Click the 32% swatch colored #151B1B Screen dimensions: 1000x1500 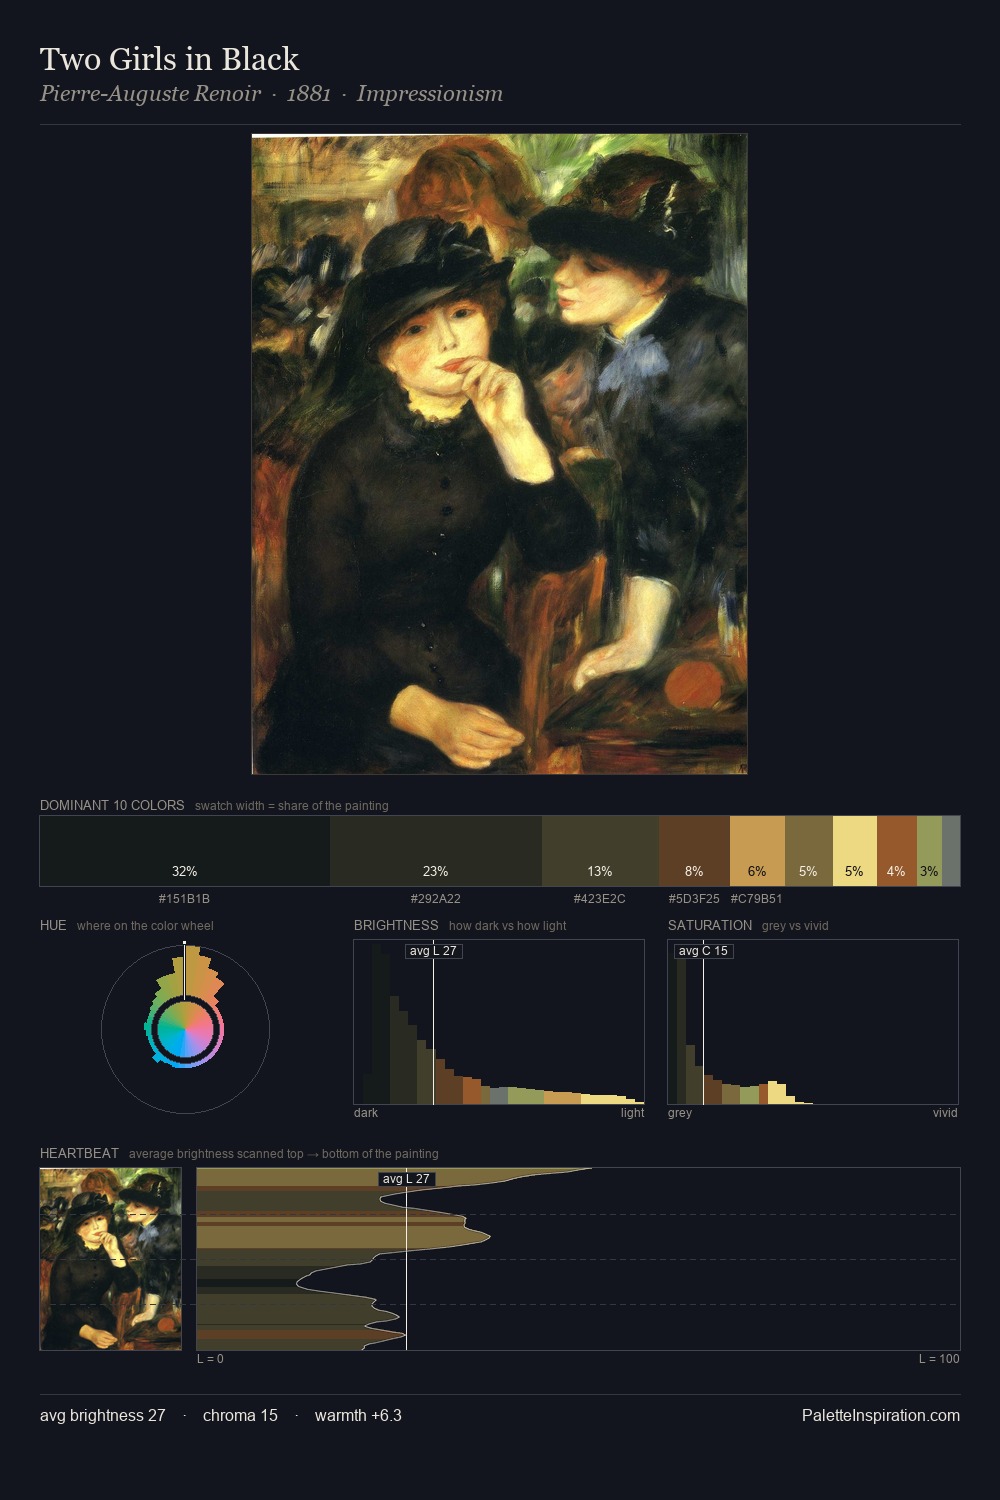click(185, 851)
